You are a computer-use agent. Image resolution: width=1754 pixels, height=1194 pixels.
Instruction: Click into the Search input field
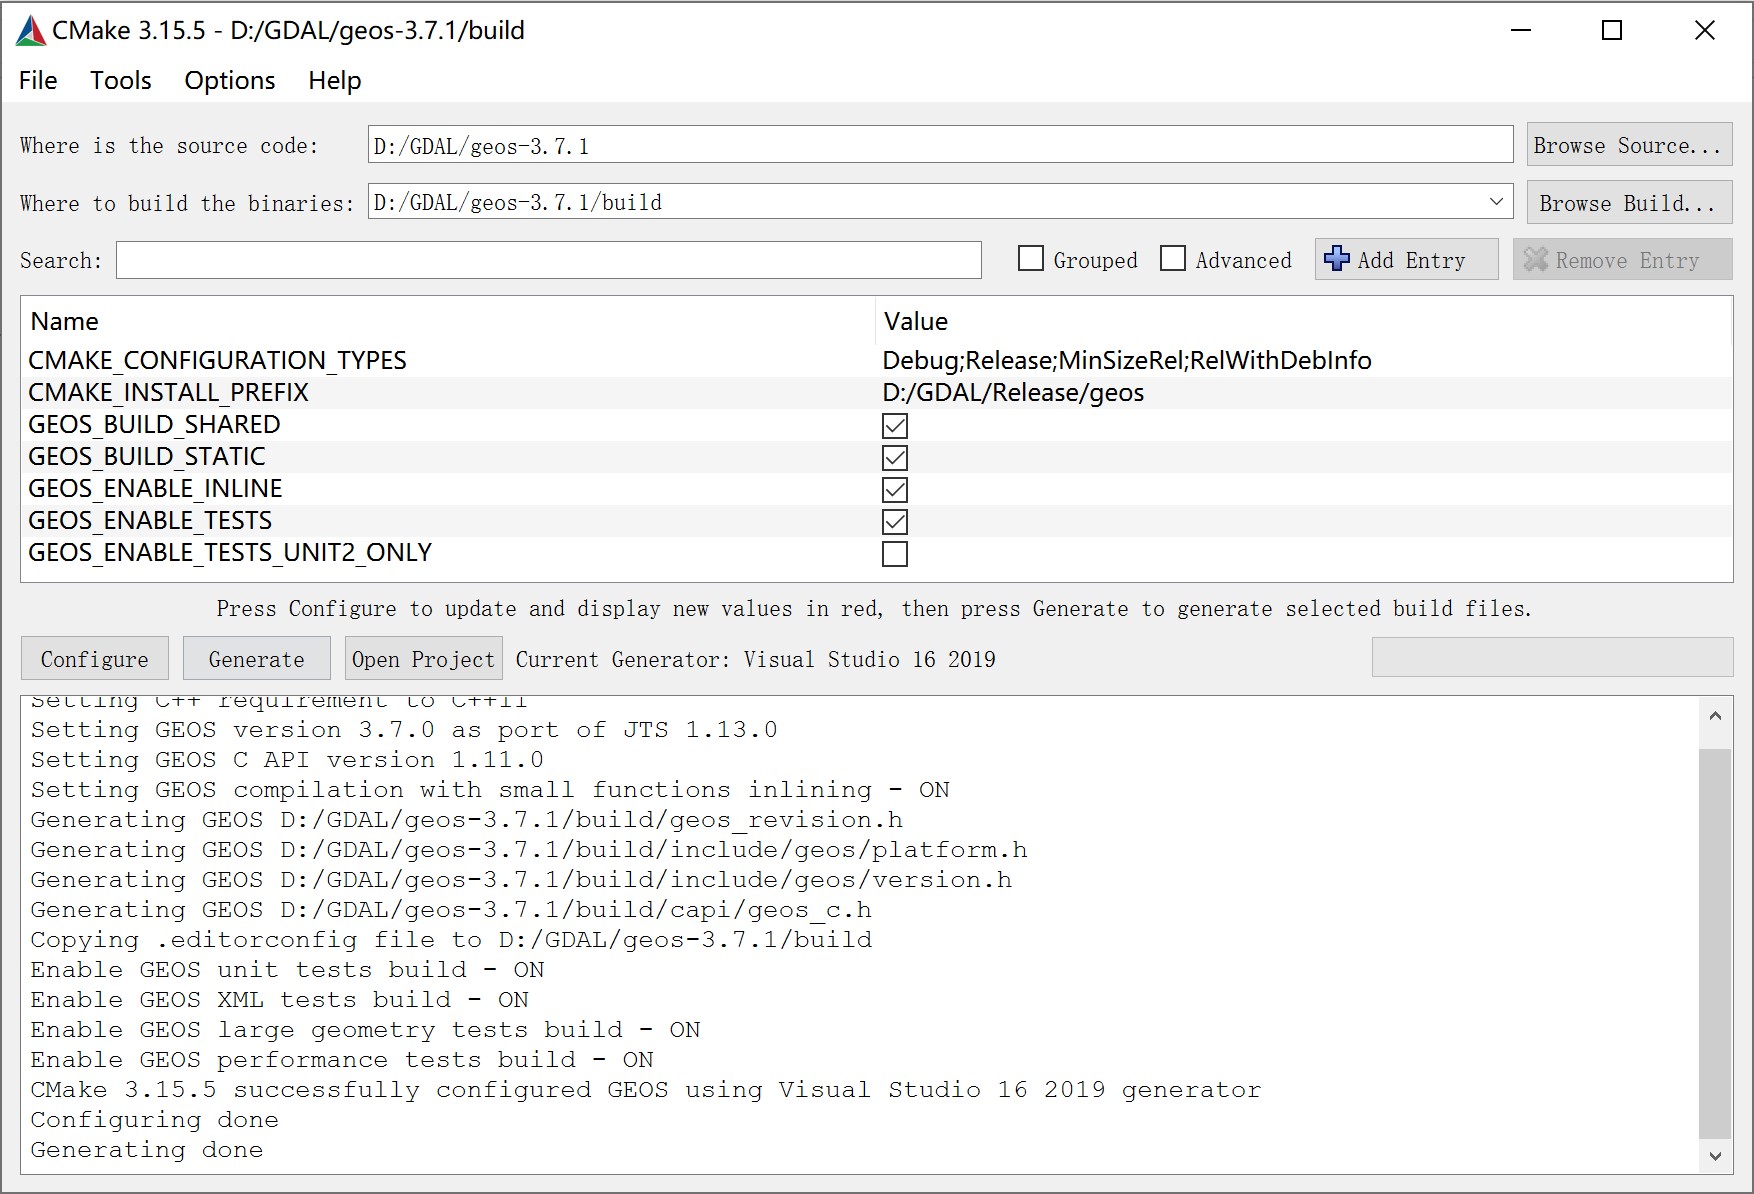tap(549, 260)
